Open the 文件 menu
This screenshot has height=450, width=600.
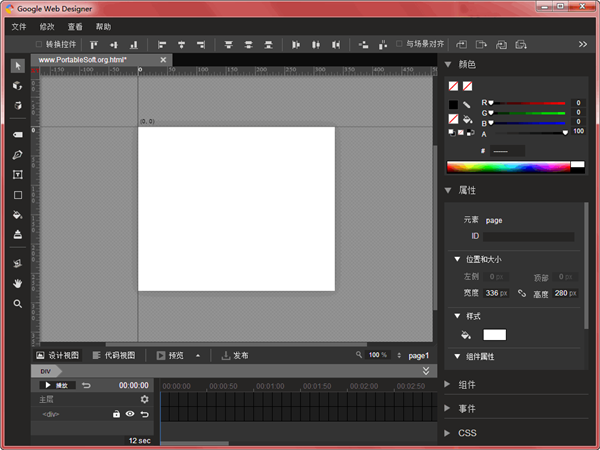pos(19,26)
